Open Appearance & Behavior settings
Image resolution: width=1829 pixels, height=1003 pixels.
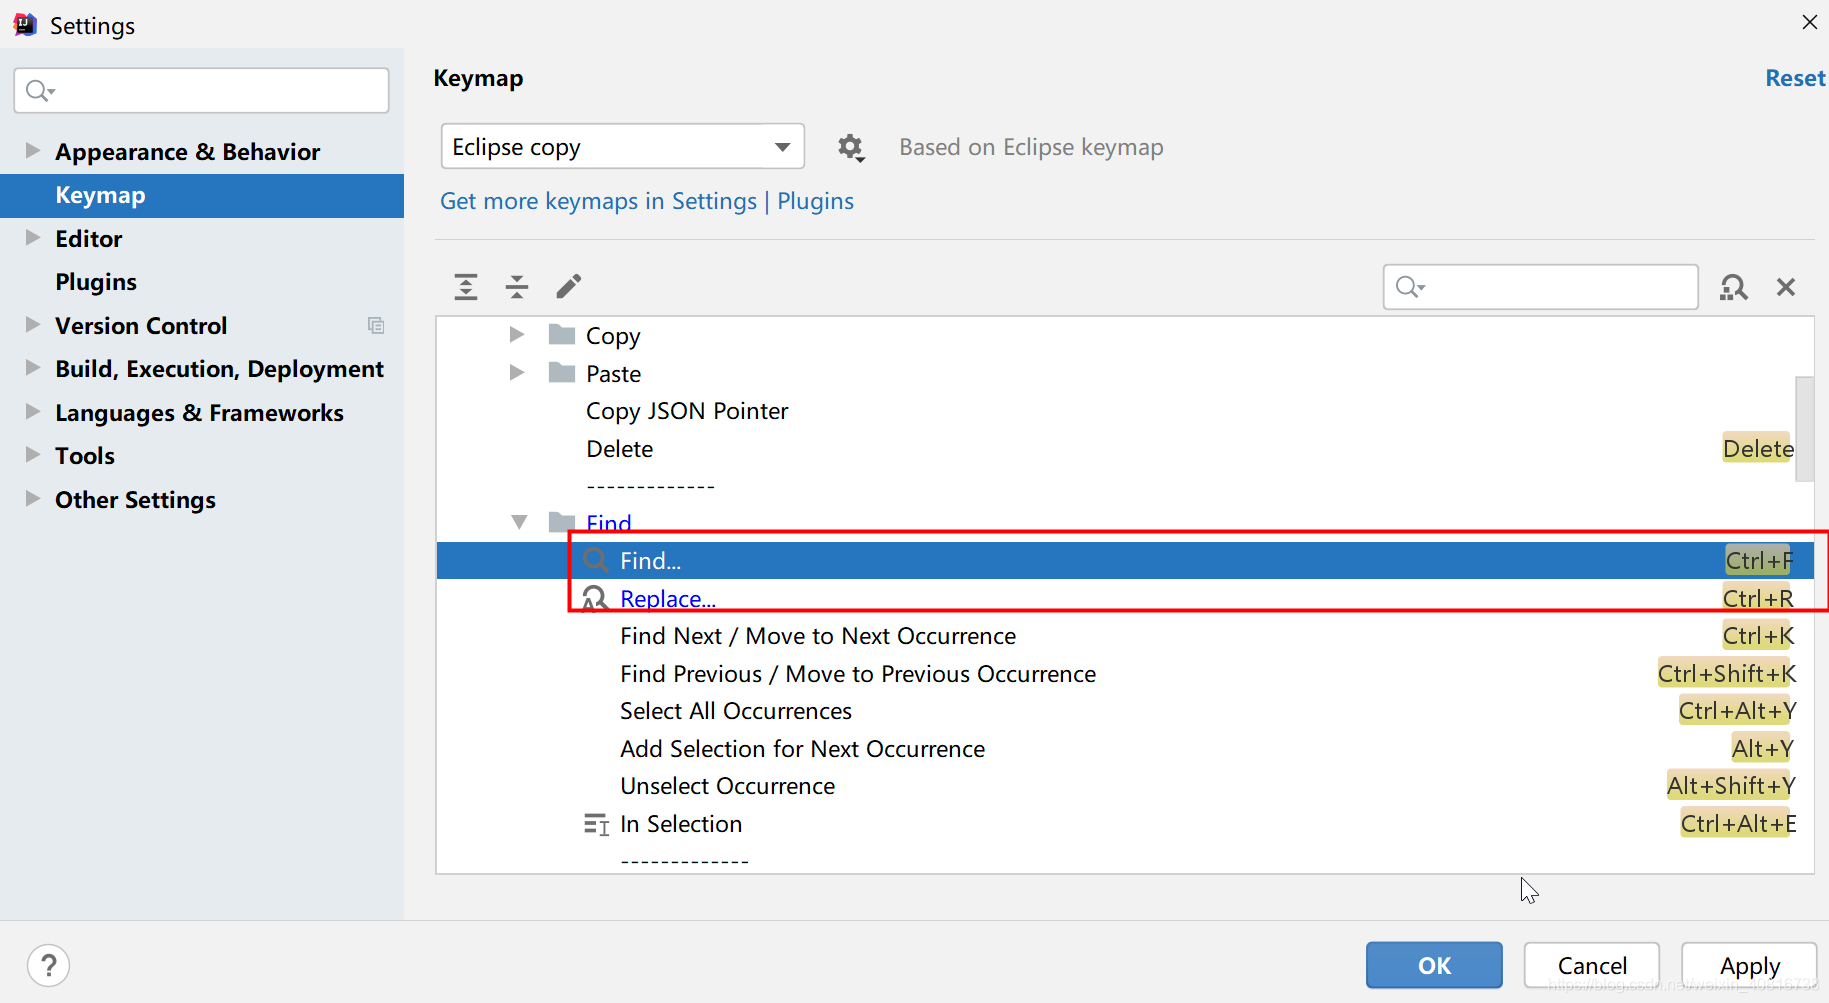tap(188, 152)
